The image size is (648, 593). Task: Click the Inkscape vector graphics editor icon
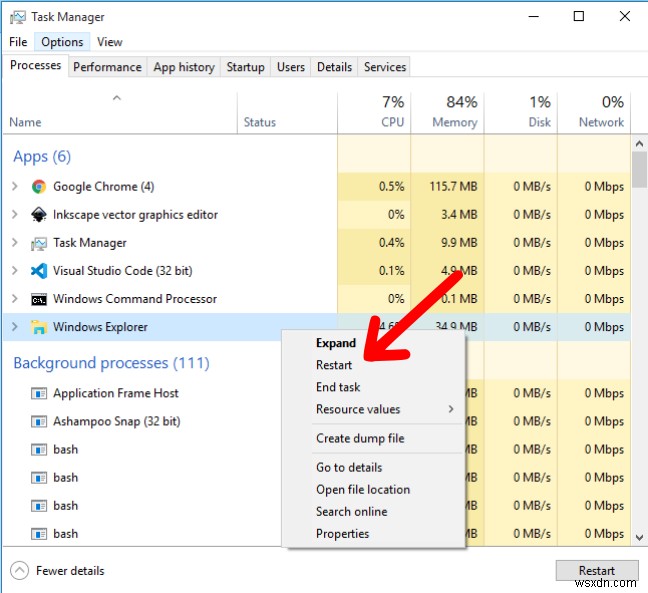39,215
